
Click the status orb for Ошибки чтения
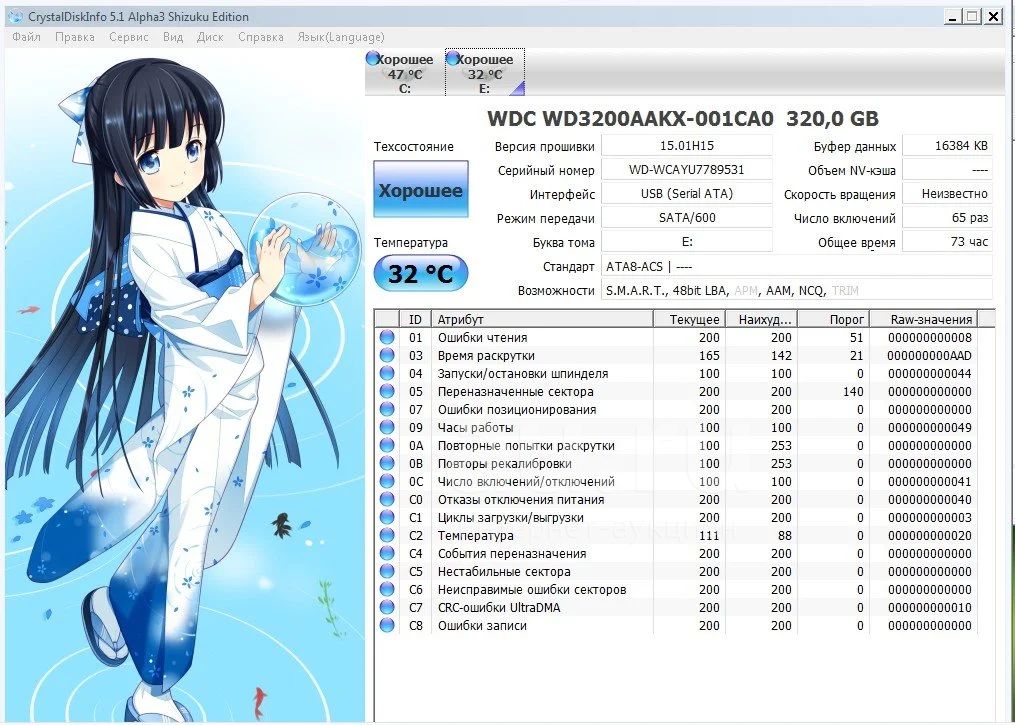(387, 337)
